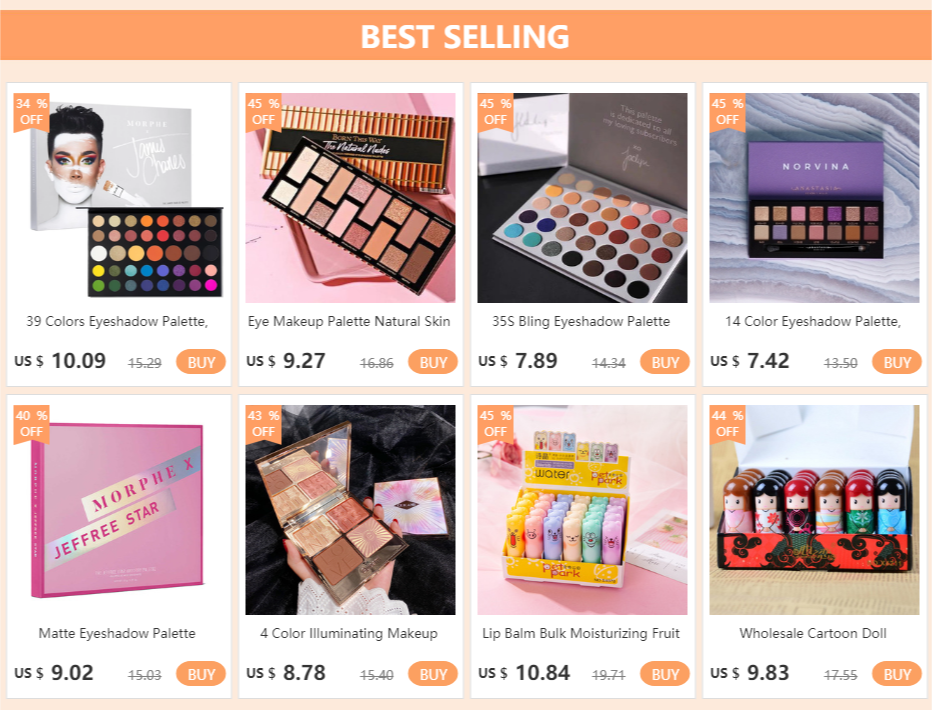This screenshot has height=710, width=932.
Task: Click BUY for 14 Color Eyeshadow Palette
Action: [x=896, y=362]
